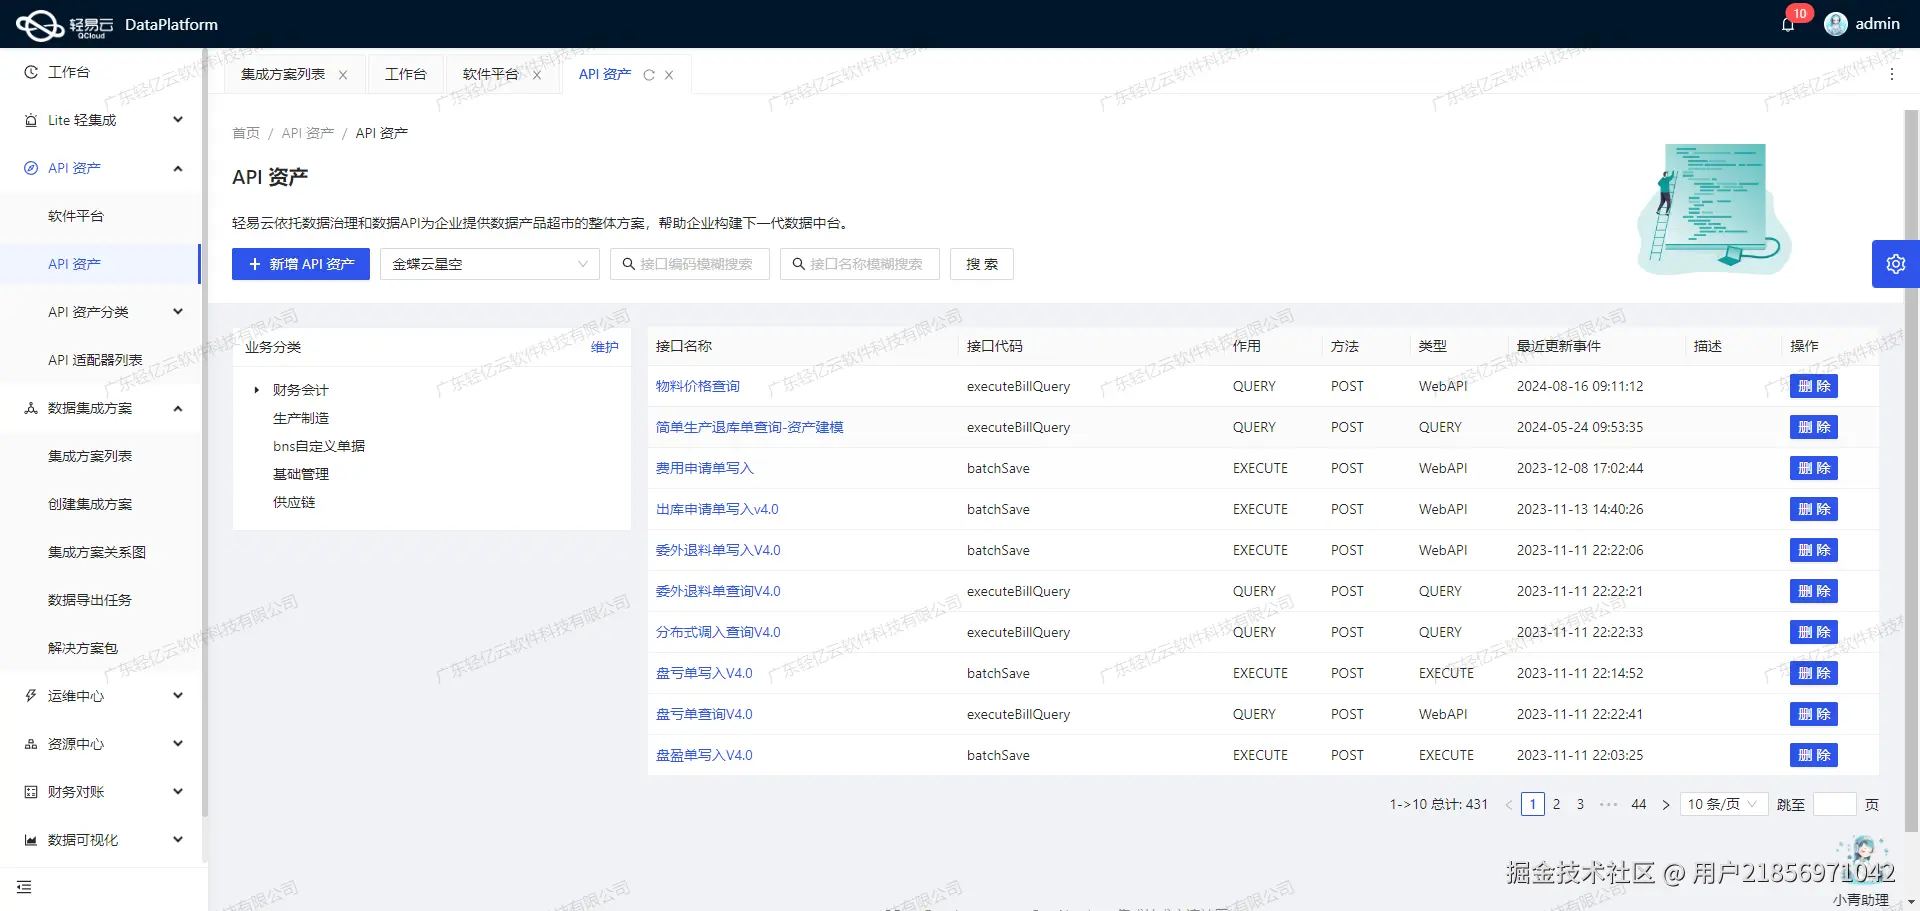
Task: Click the admin user avatar
Action: point(1836,23)
